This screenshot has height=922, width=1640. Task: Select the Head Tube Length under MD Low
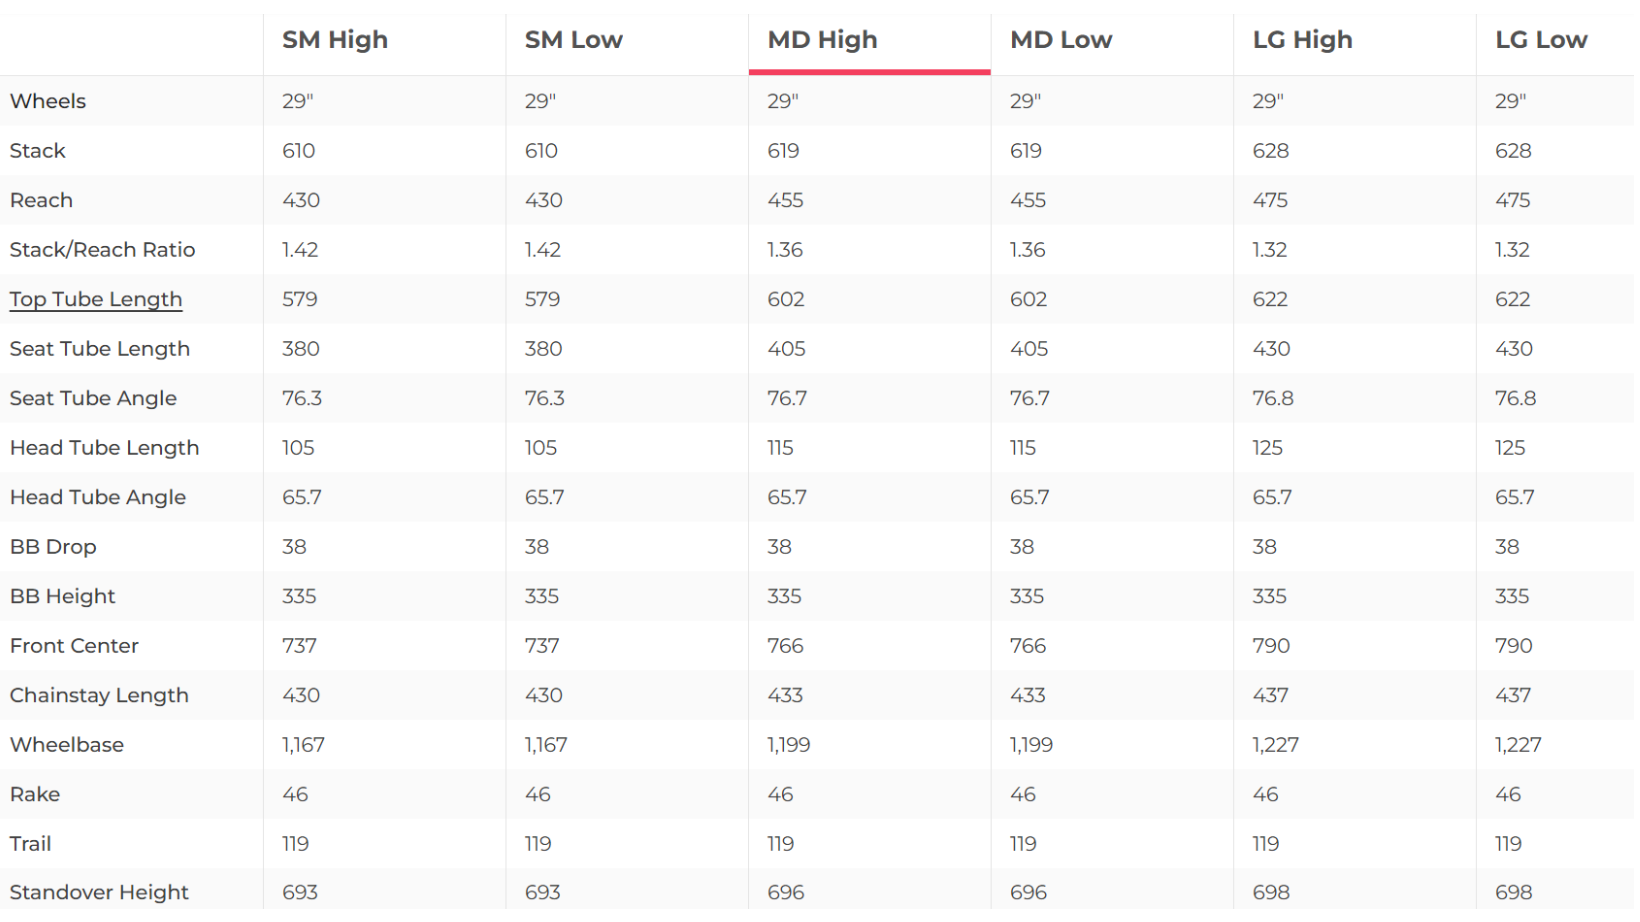tap(1023, 448)
